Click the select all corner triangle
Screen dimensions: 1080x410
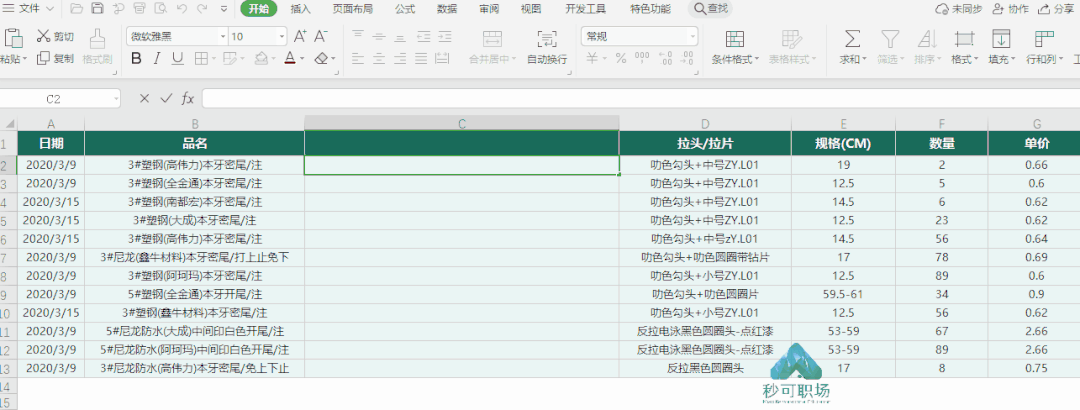[x=9, y=124]
